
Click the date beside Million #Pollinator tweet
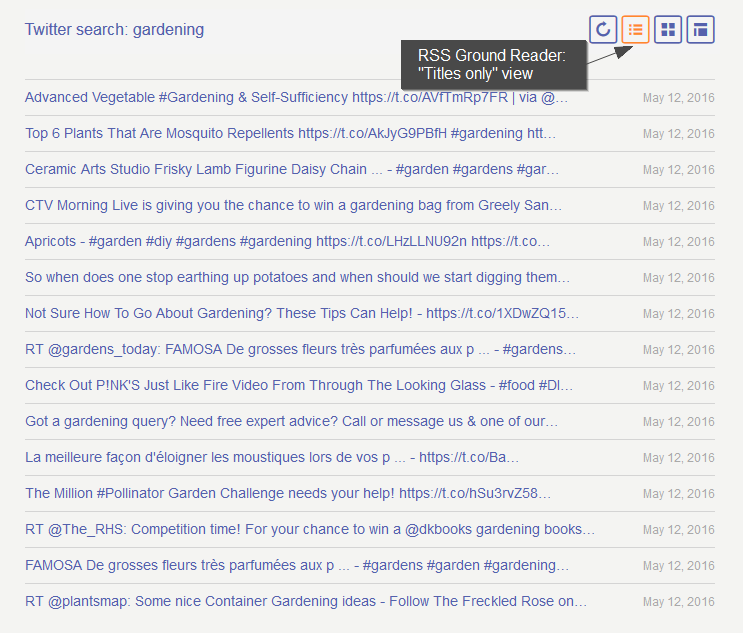click(679, 494)
